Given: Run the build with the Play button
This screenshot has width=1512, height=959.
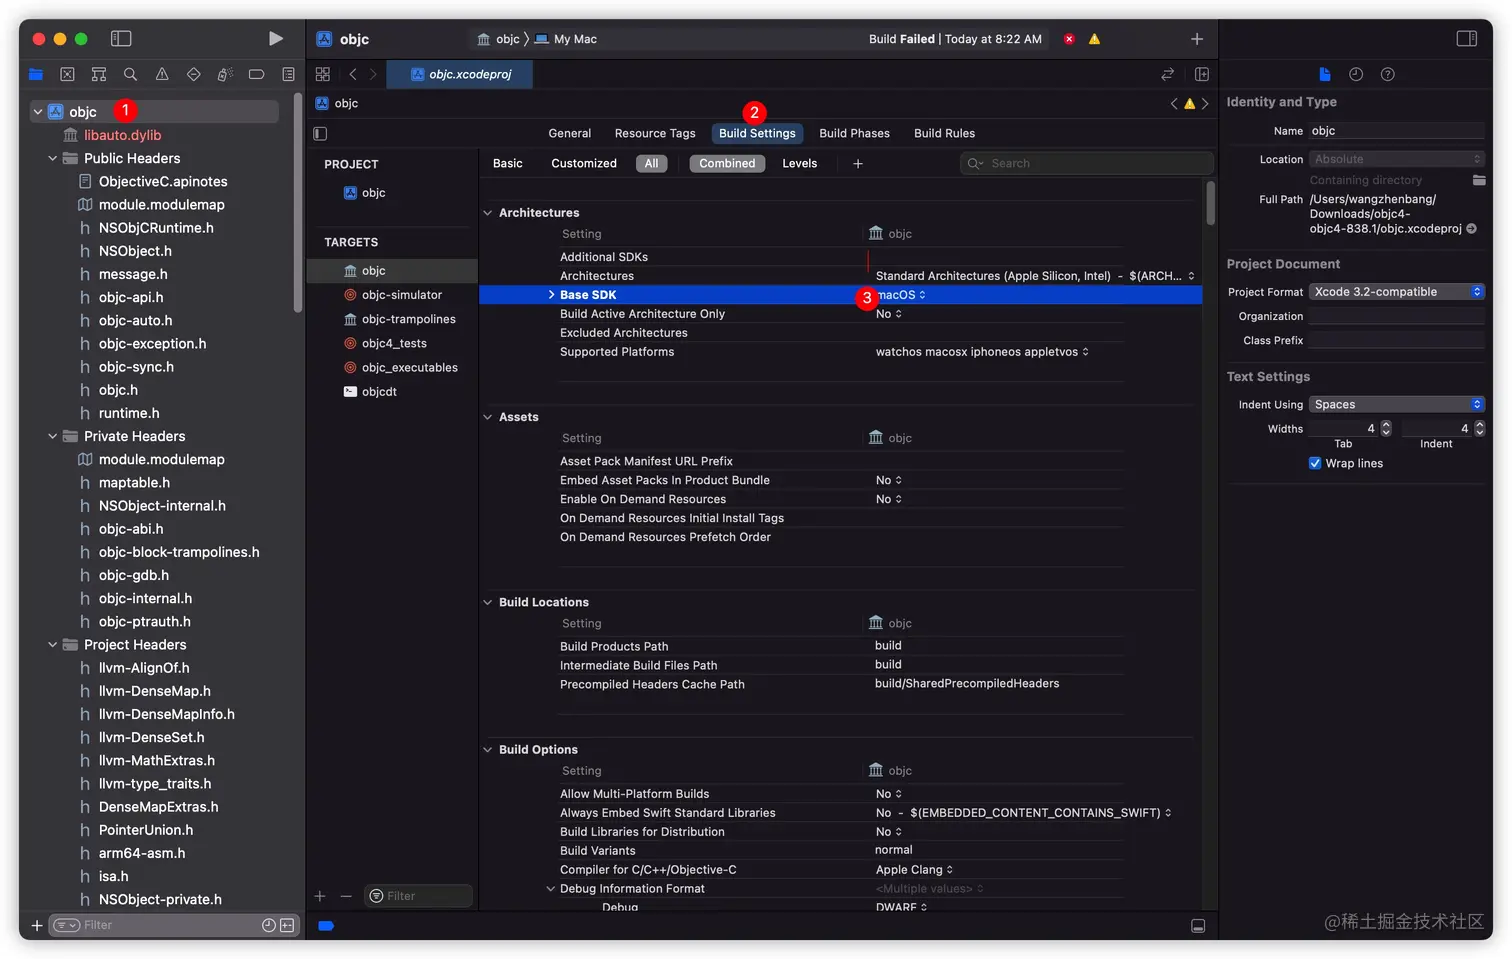Looking at the screenshot, I should click(275, 38).
